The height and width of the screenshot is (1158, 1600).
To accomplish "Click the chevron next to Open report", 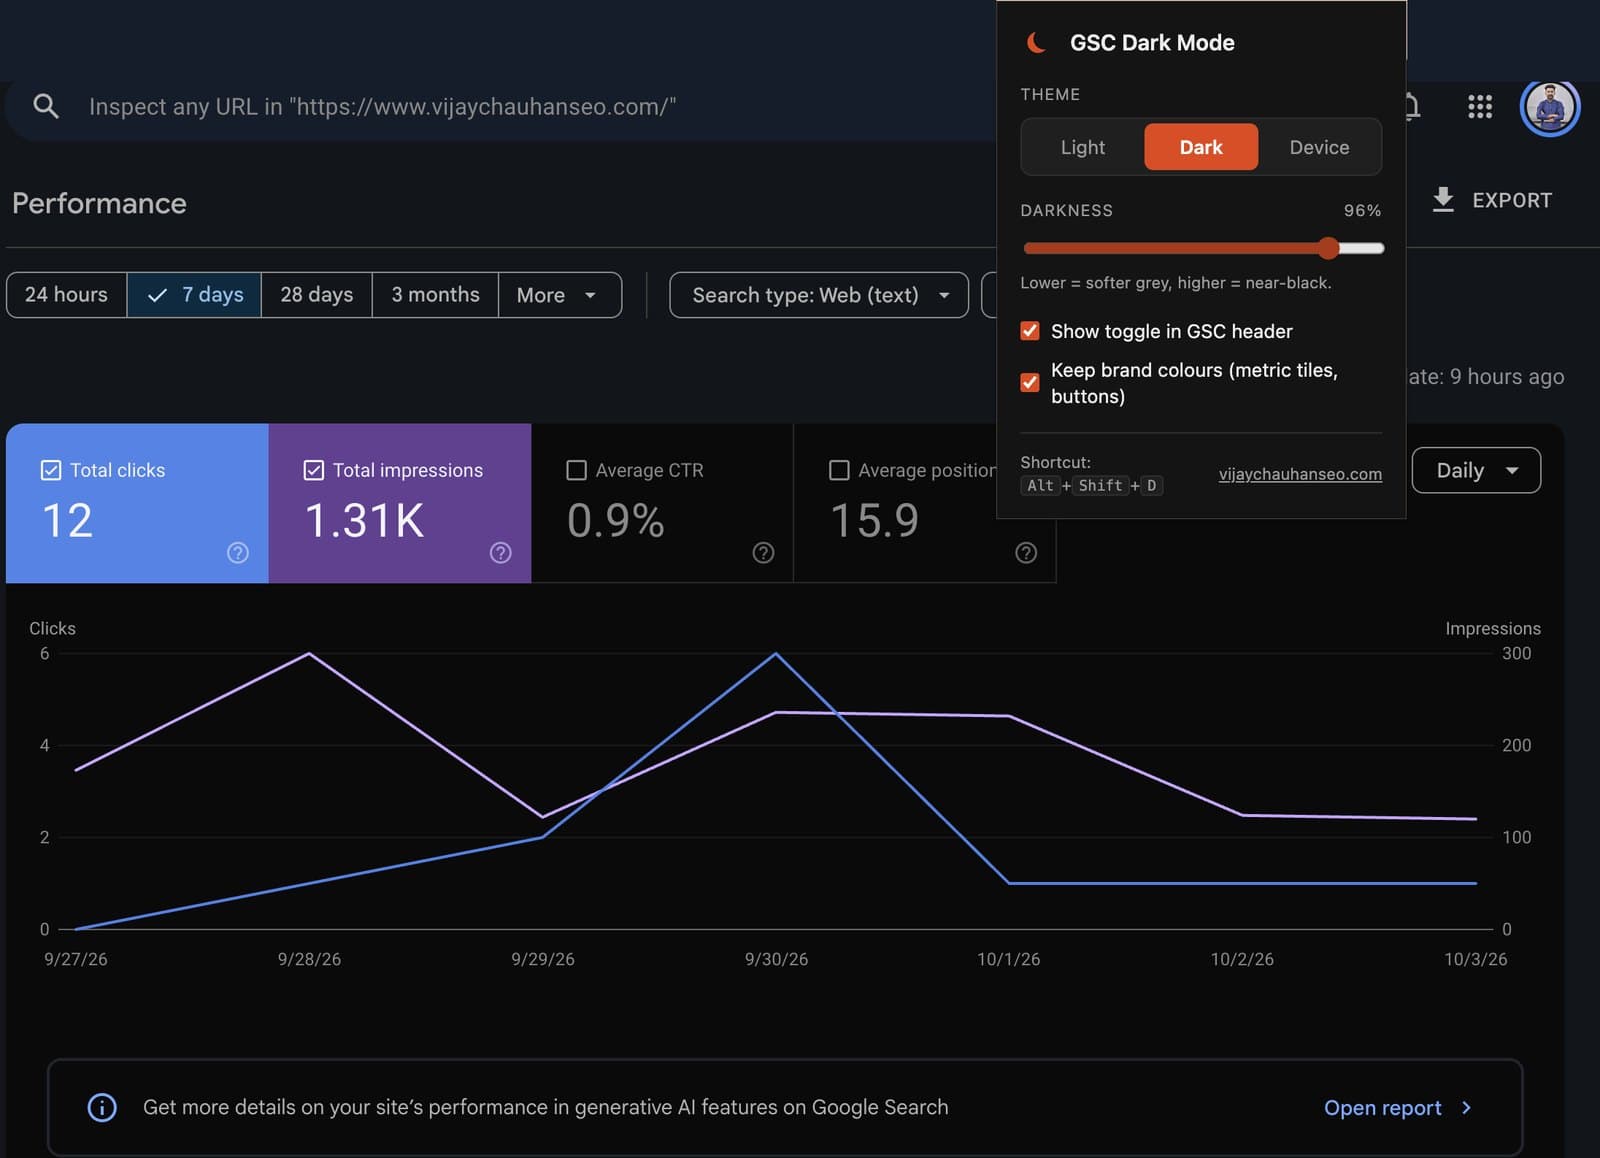I will (x=1466, y=1107).
